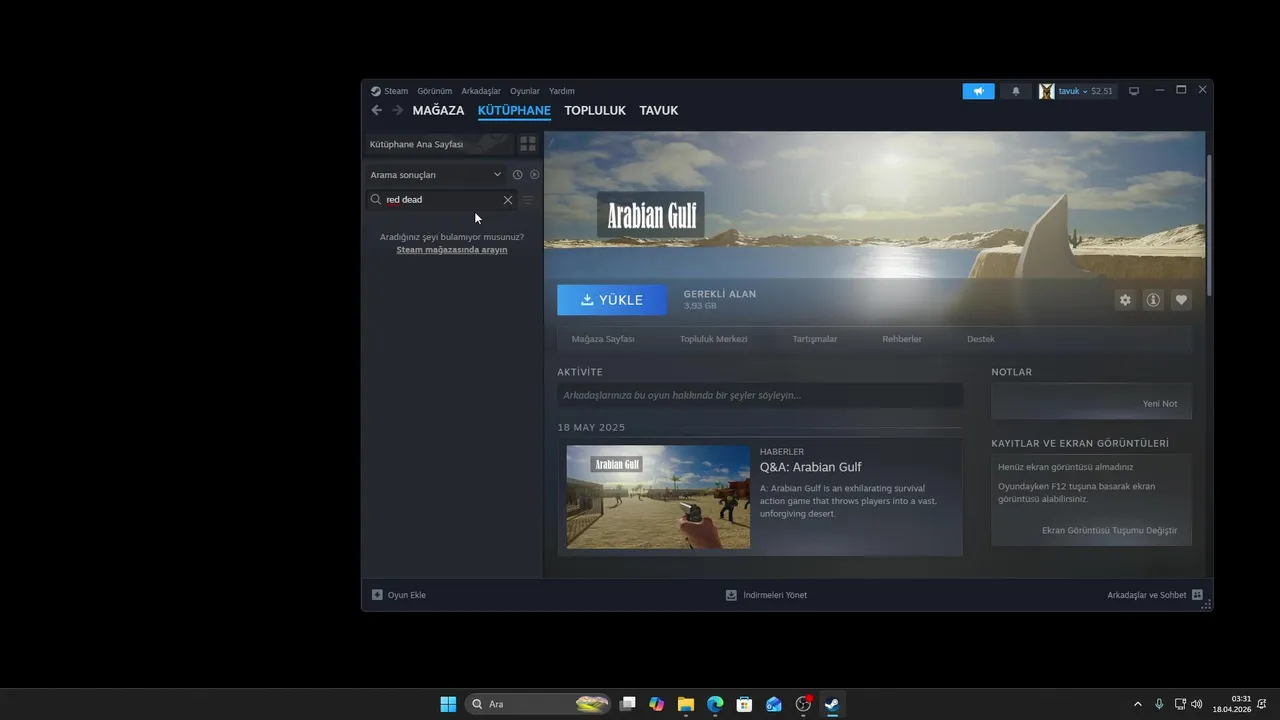The width and height of the screenshot is (1280, 720).
Task: Open Destek tab
Action: [981, 339]
